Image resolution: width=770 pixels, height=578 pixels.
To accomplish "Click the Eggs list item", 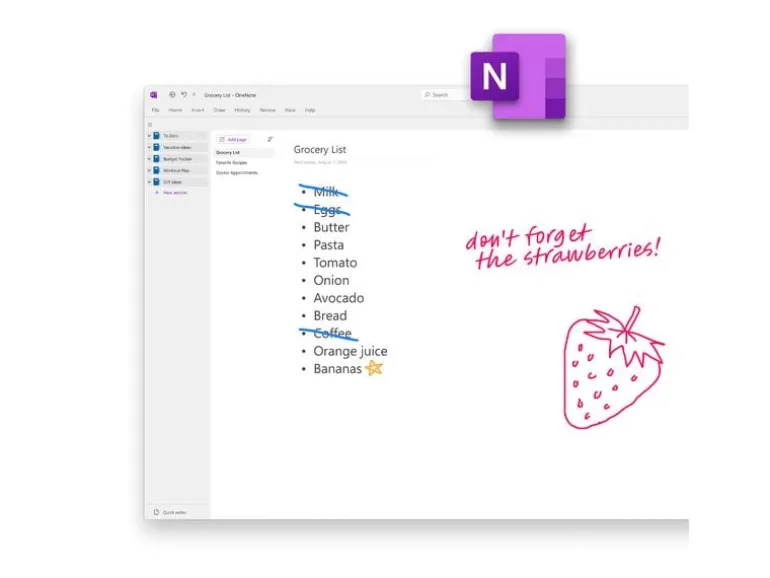I will click(x=327, y=210).
